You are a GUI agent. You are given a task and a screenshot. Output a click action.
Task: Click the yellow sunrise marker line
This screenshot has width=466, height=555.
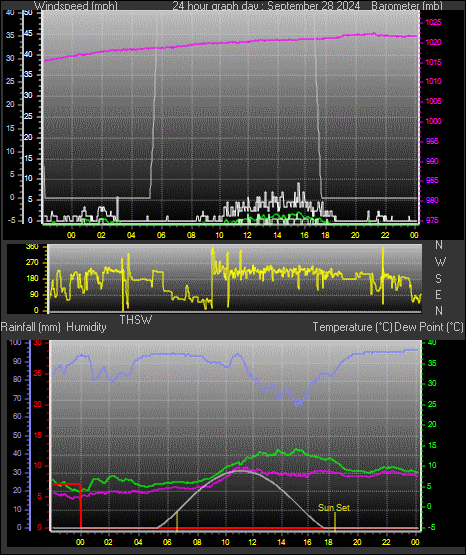[177, 521]
